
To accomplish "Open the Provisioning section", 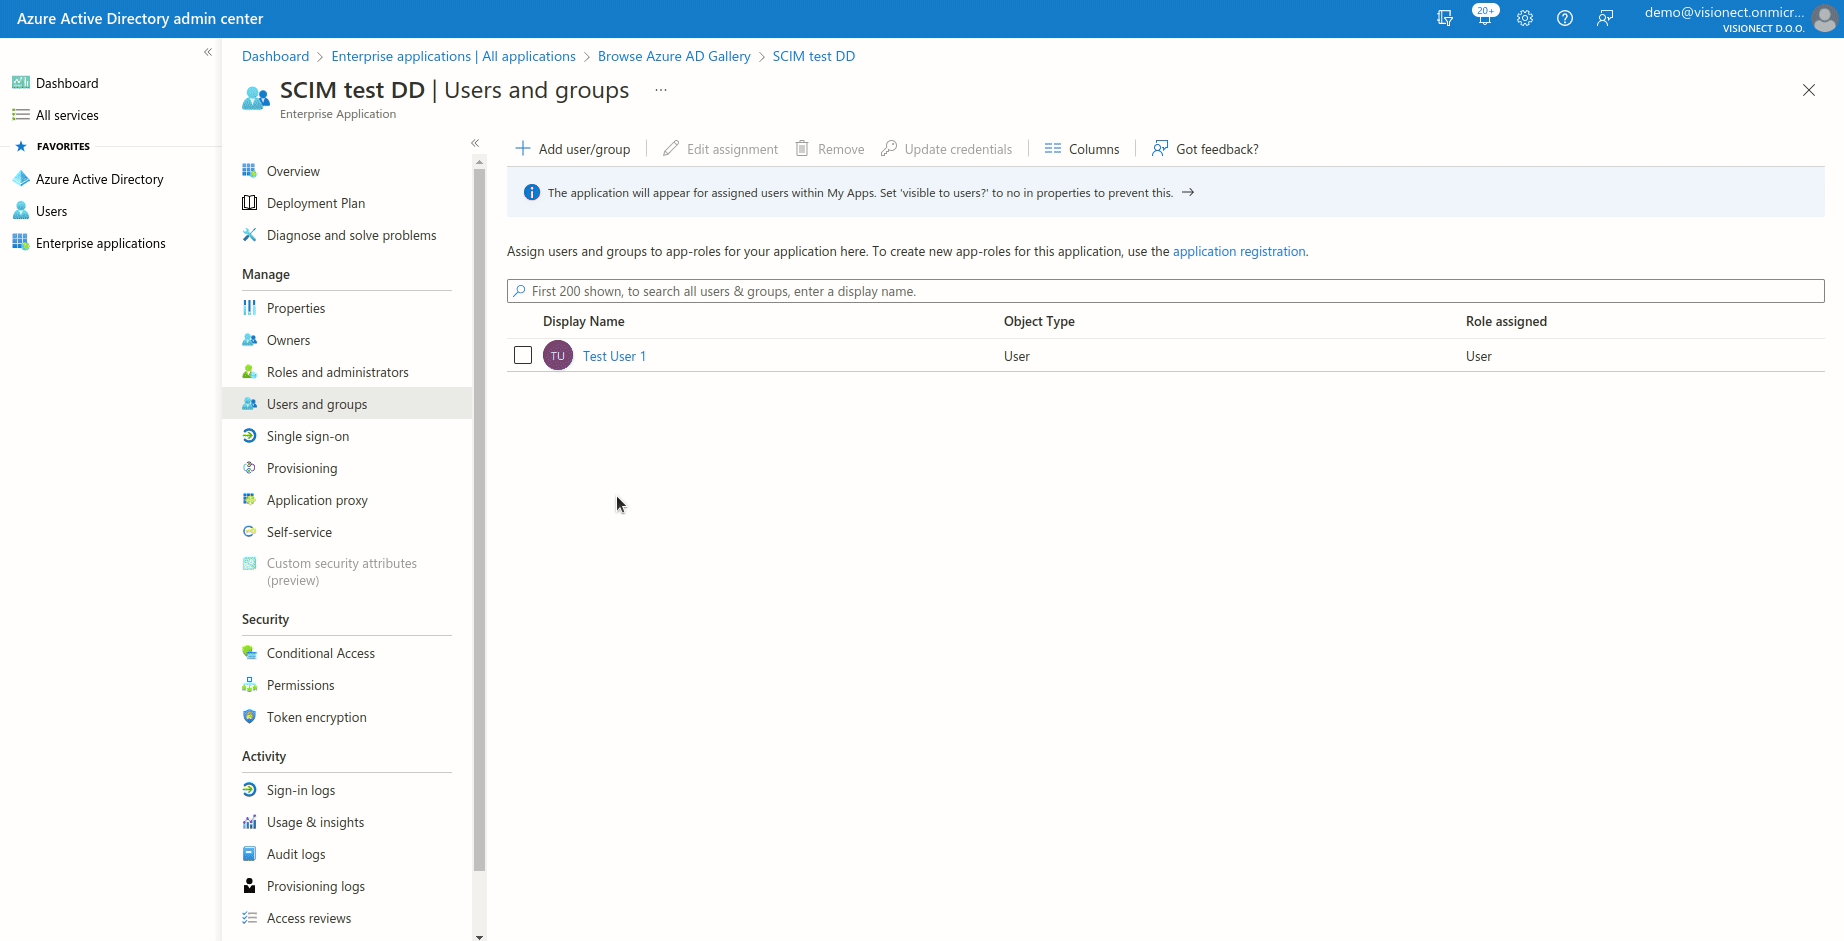I will (302, 468).
